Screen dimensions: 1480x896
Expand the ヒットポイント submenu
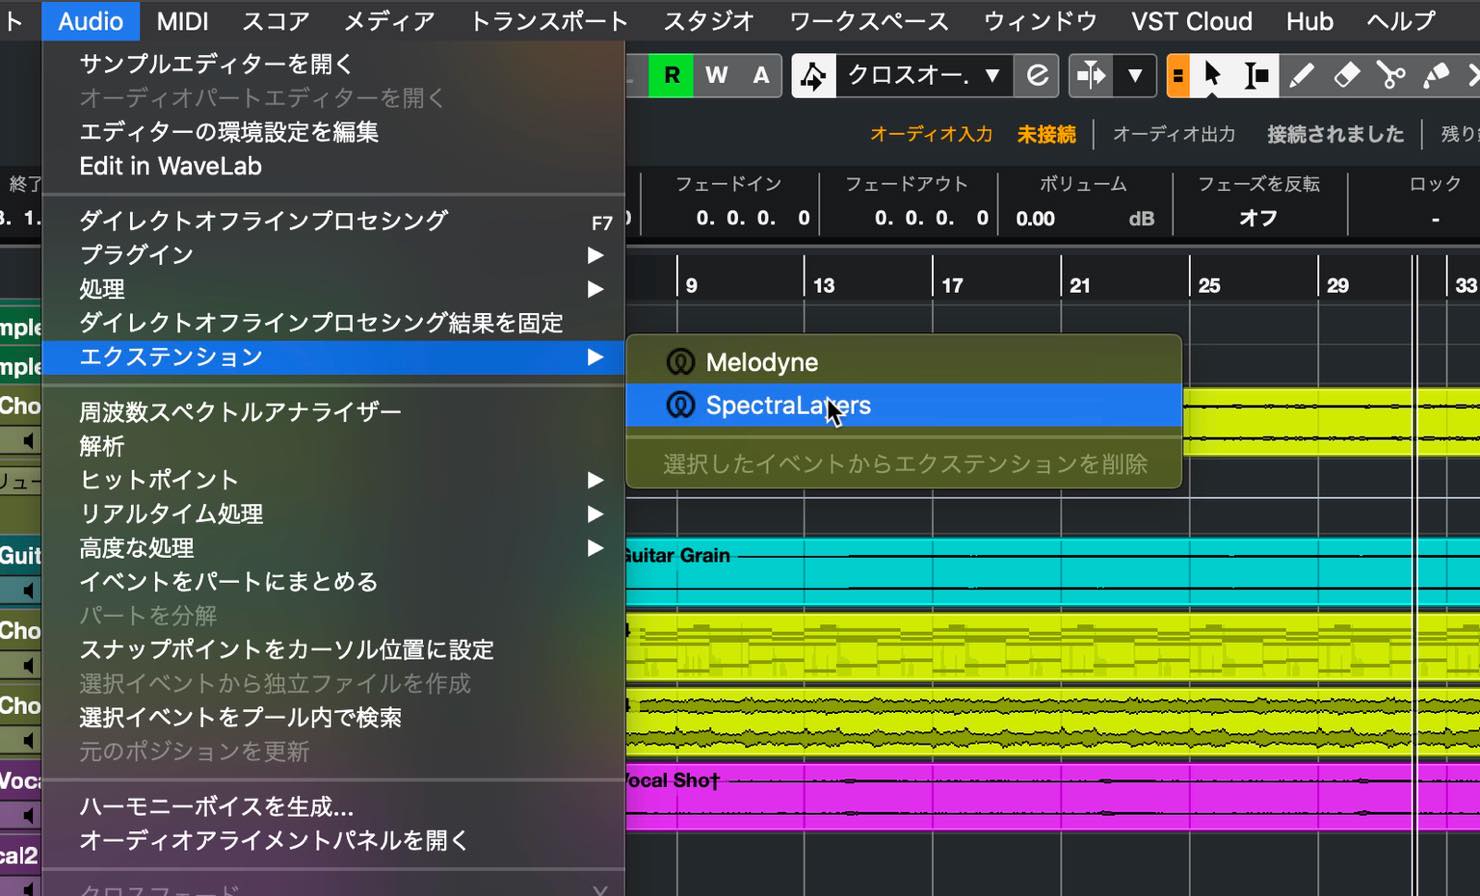[334, 480]
